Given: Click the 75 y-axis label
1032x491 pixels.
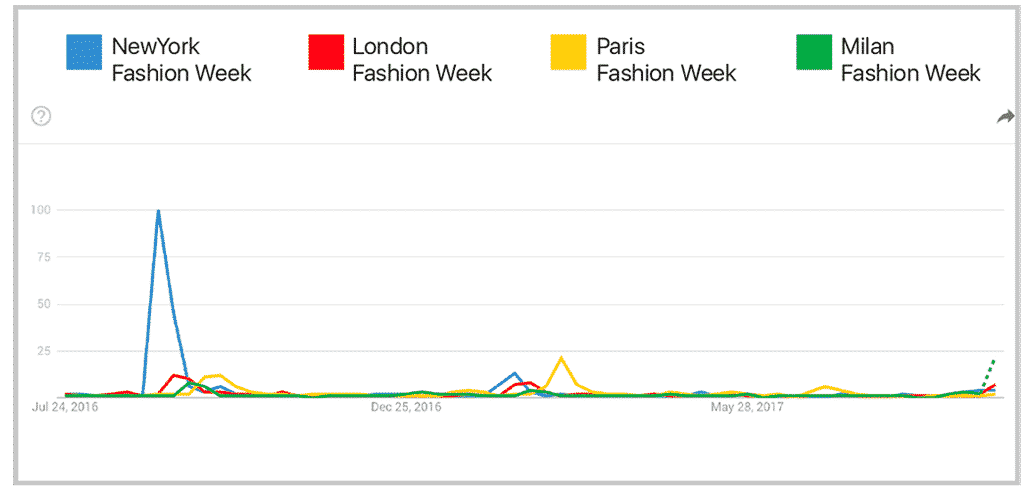Looking at the screenshot, I should 44,257.
